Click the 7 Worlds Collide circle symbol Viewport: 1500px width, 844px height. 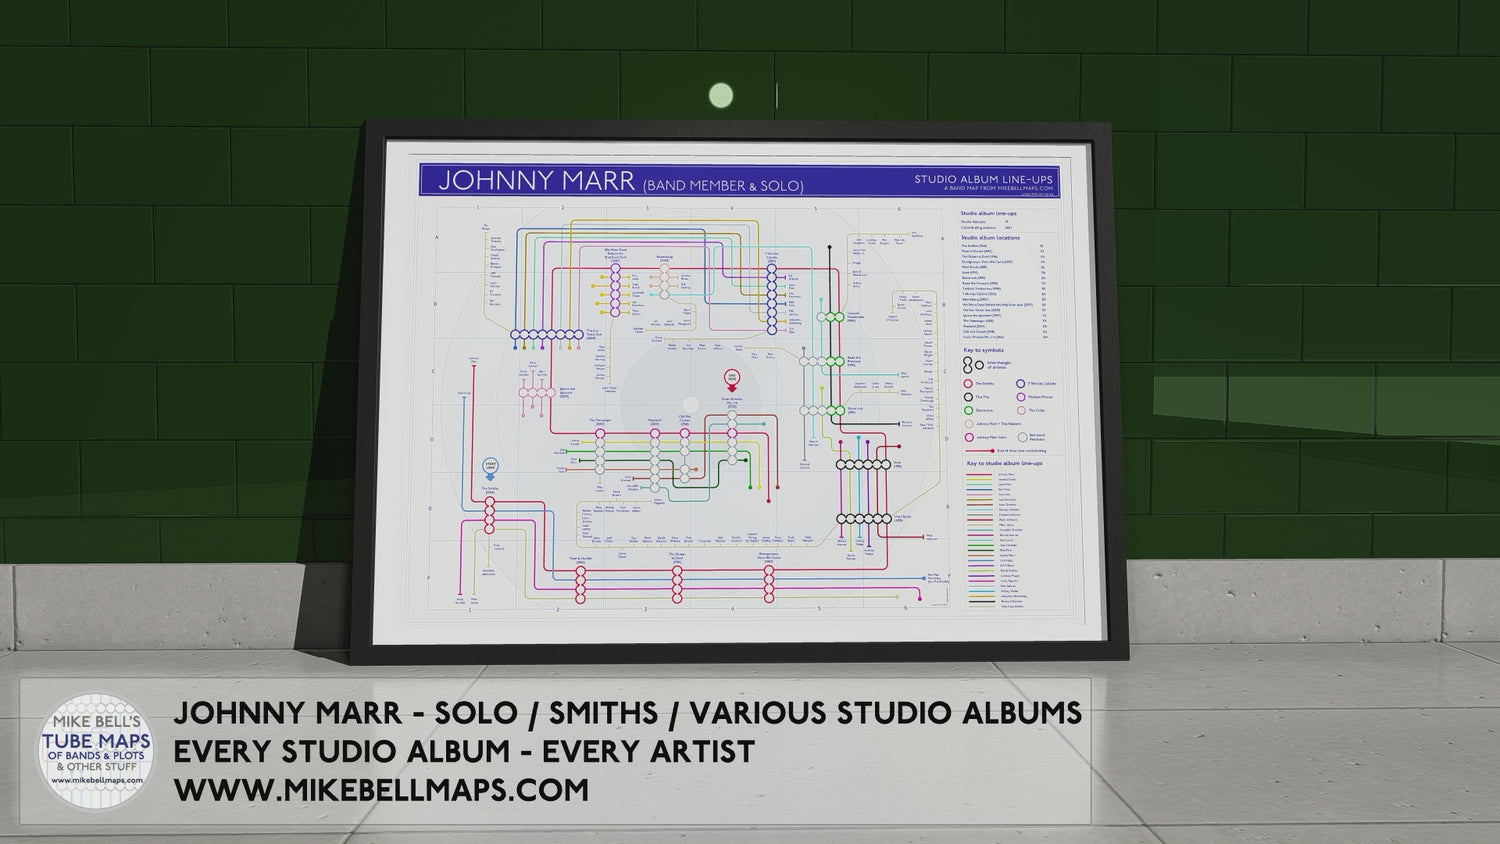(x=1021, y=384)
